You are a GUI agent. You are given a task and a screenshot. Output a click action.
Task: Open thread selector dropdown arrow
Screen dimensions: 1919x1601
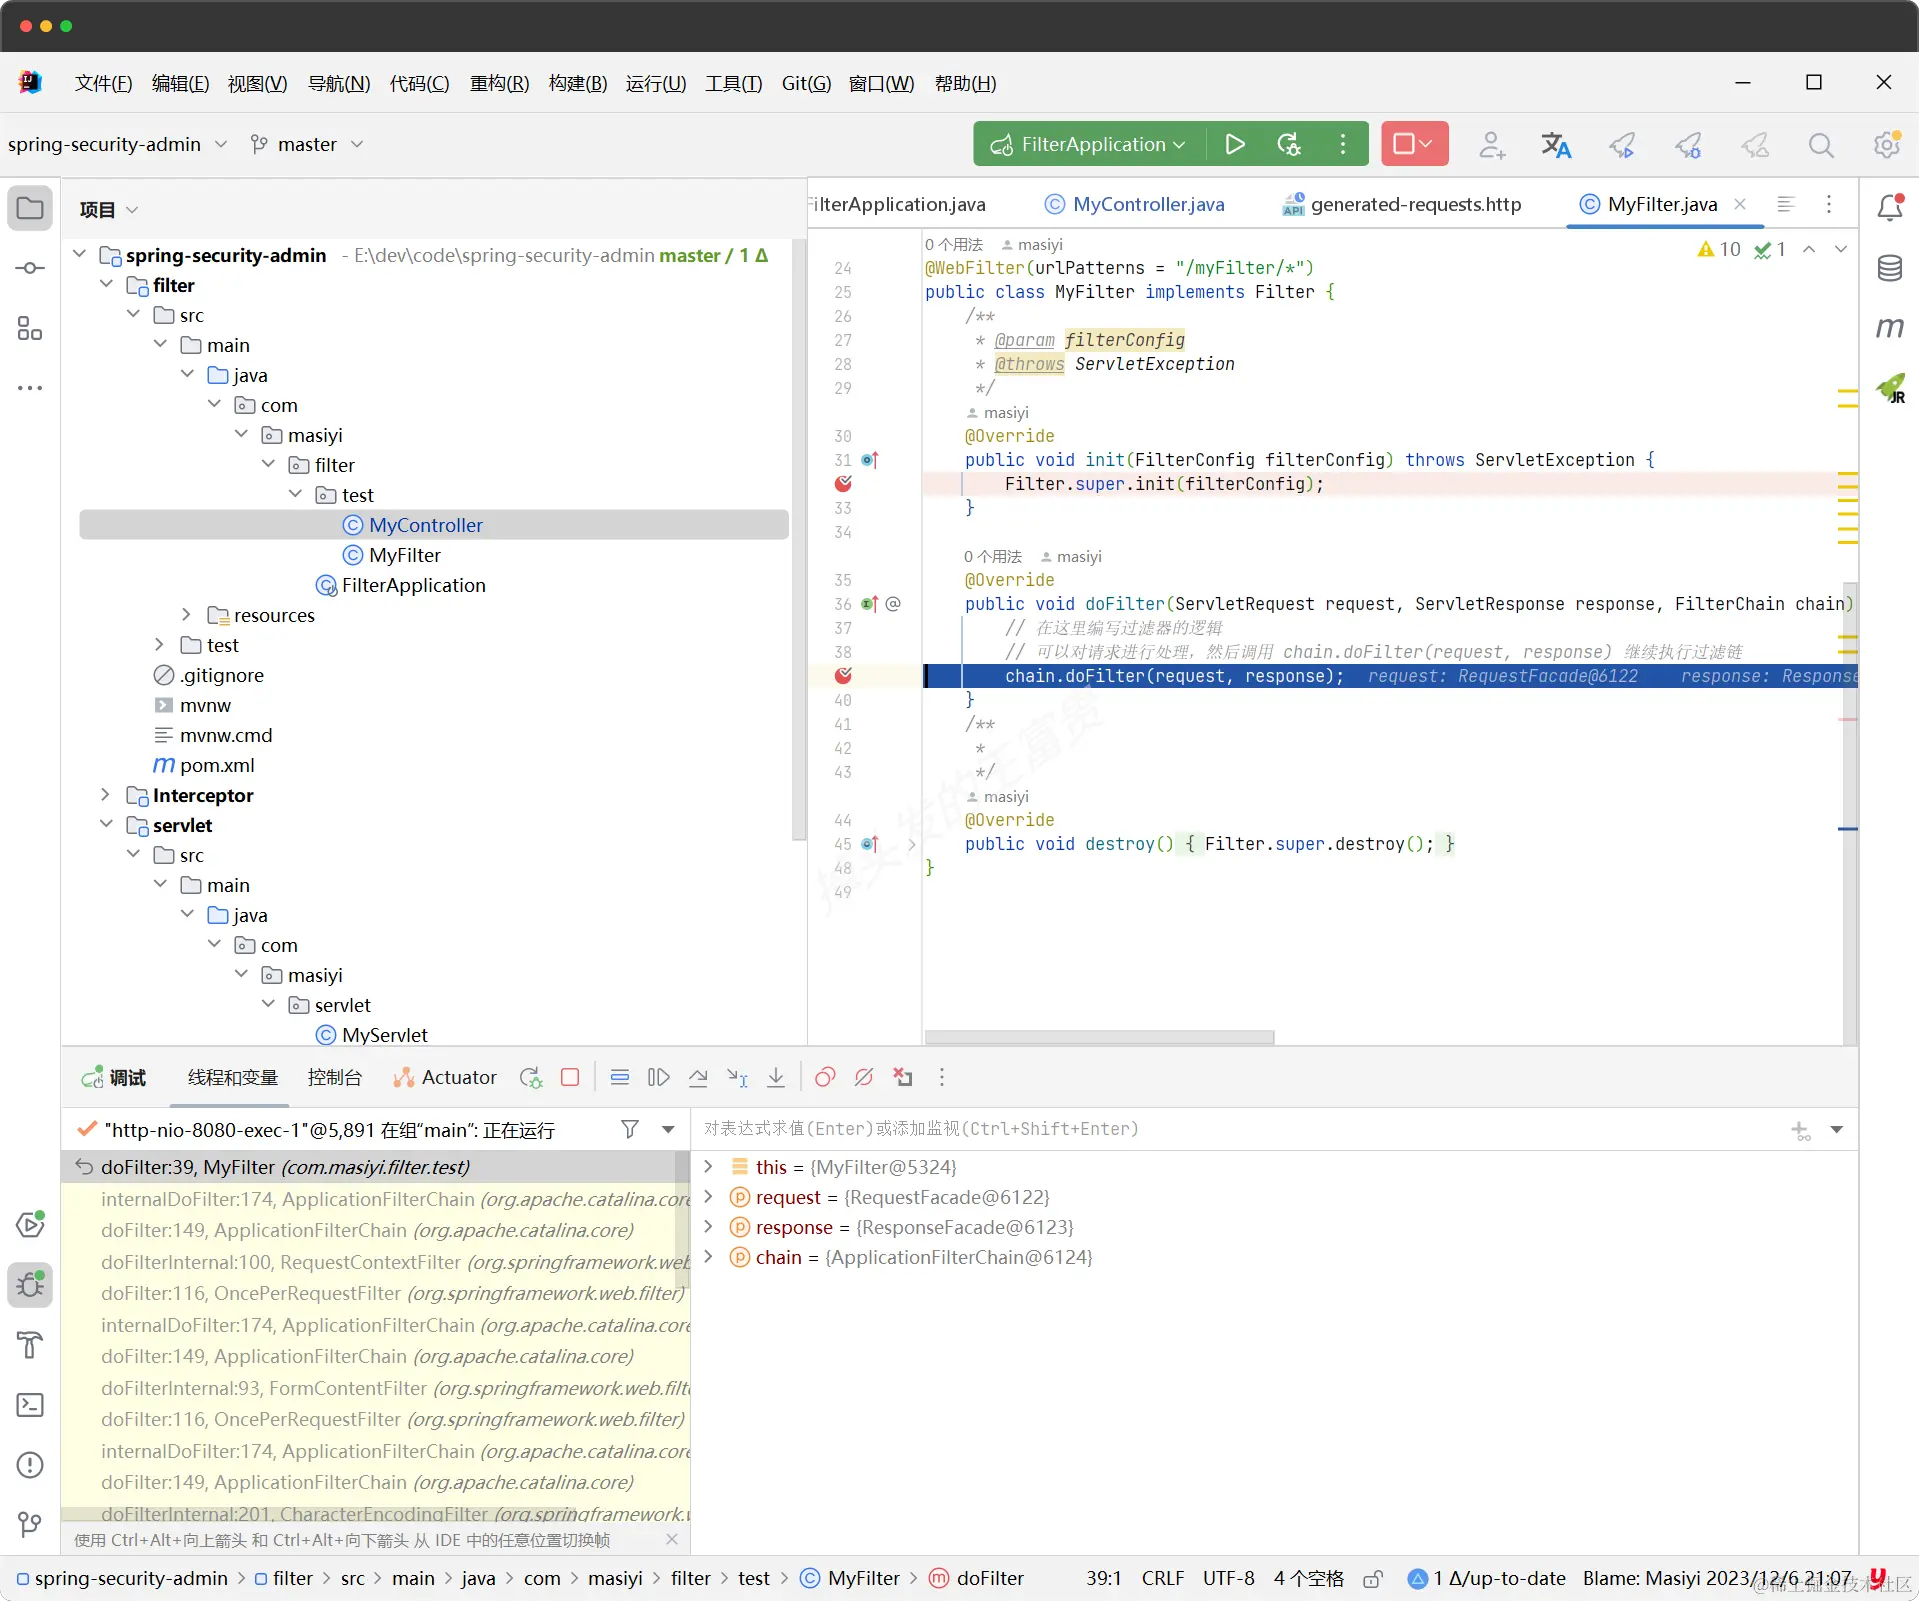pos(668,1129)
